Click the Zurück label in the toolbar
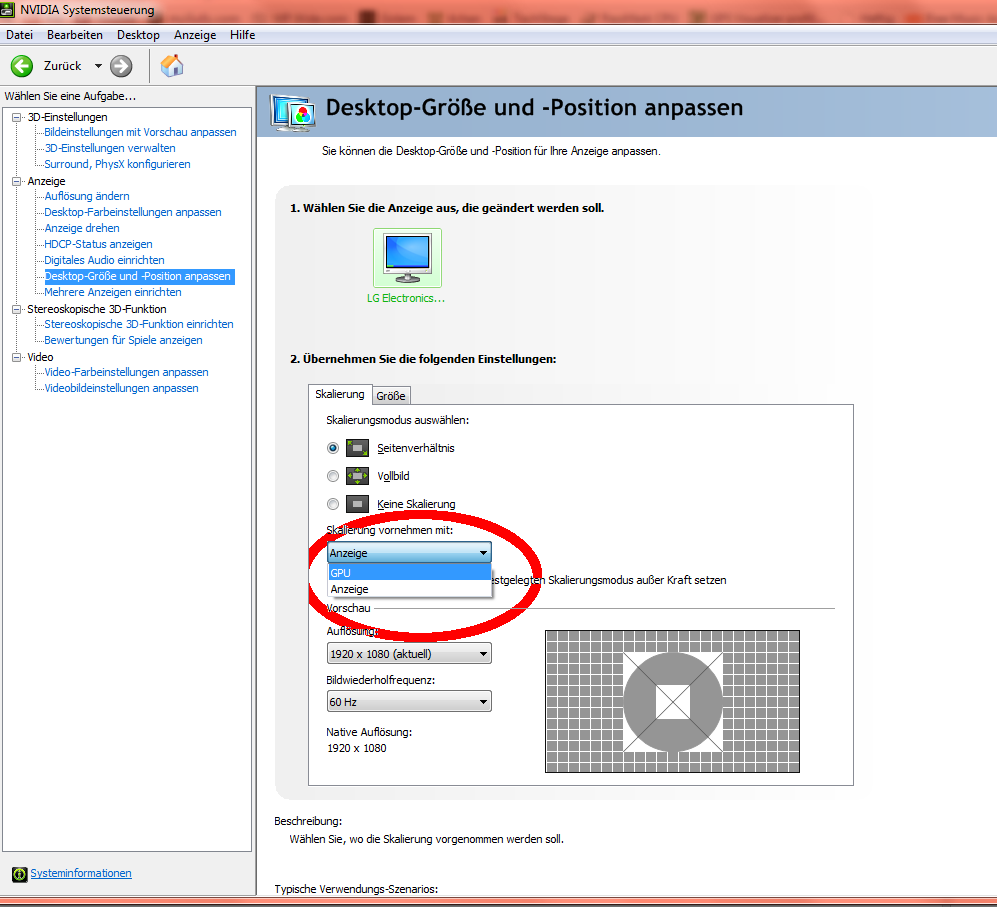 coord(62,66)
